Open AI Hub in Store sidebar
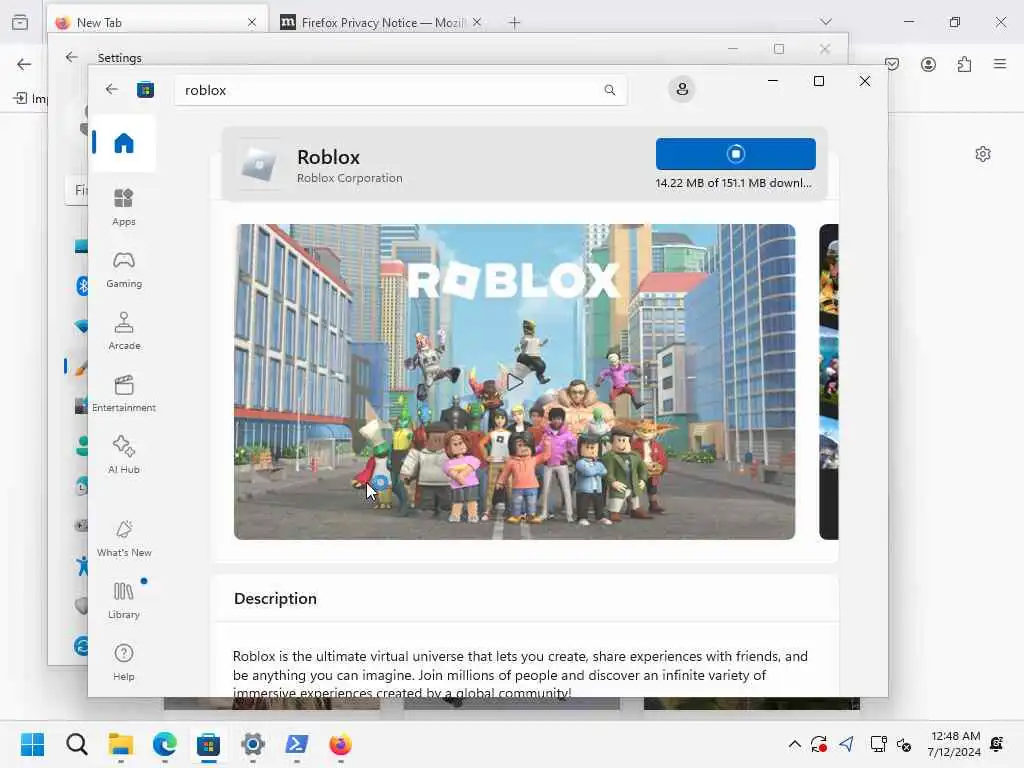 [x=123, y=455]
